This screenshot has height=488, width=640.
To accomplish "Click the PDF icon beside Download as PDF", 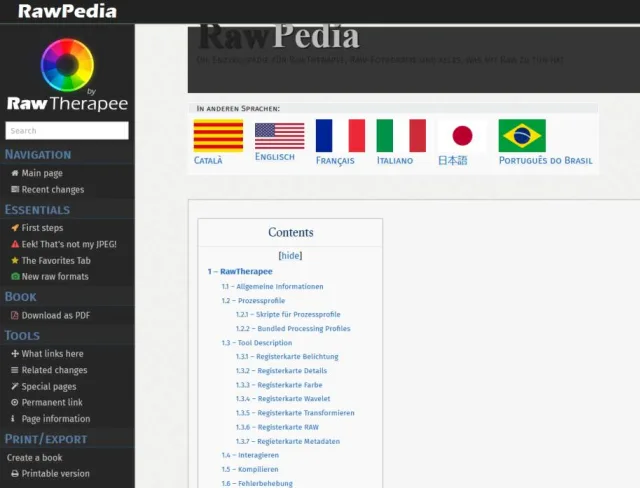I will point(15,315).
